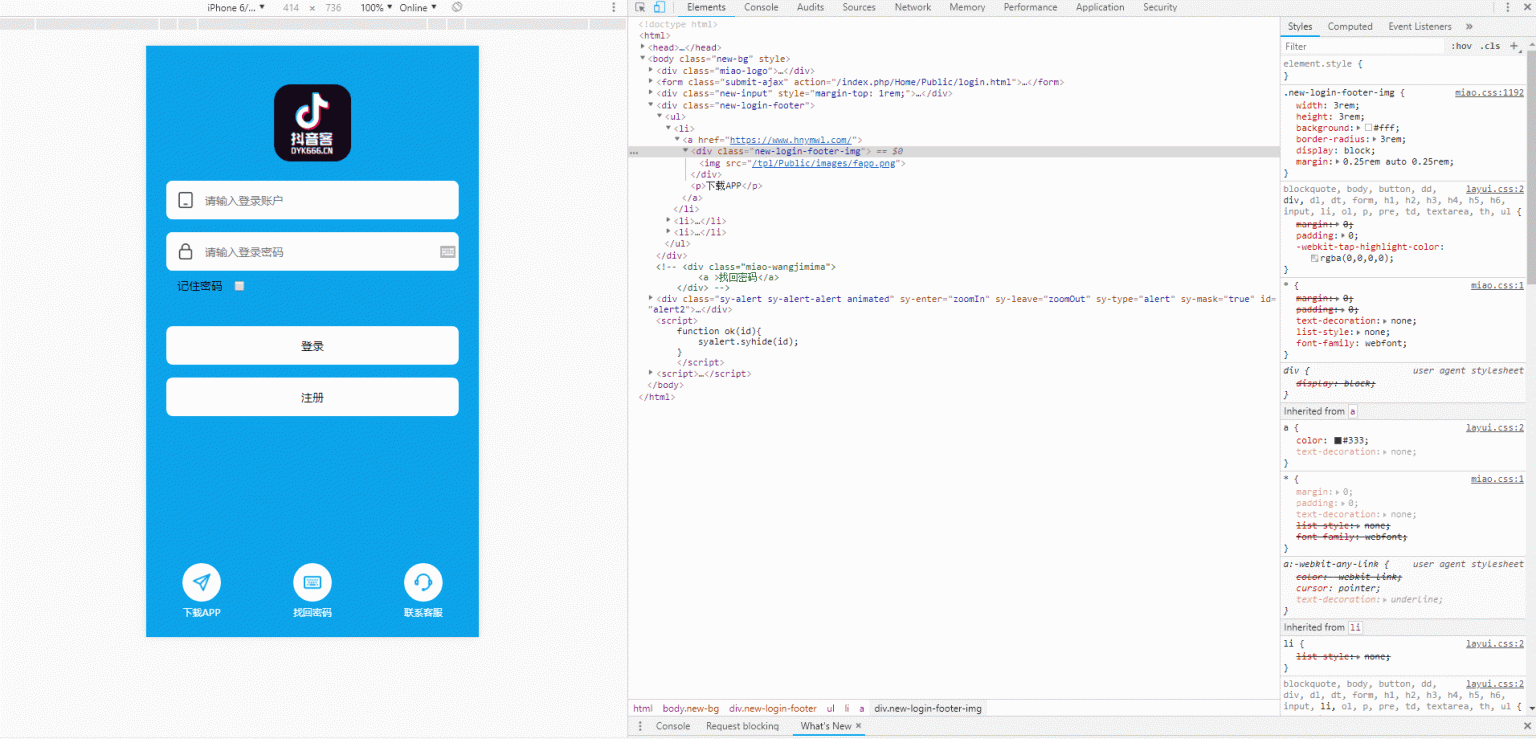The height and width of the screenshot is (739, 1536).
Task: Open the Console drawer tab
Action: [x=673, y=726]
